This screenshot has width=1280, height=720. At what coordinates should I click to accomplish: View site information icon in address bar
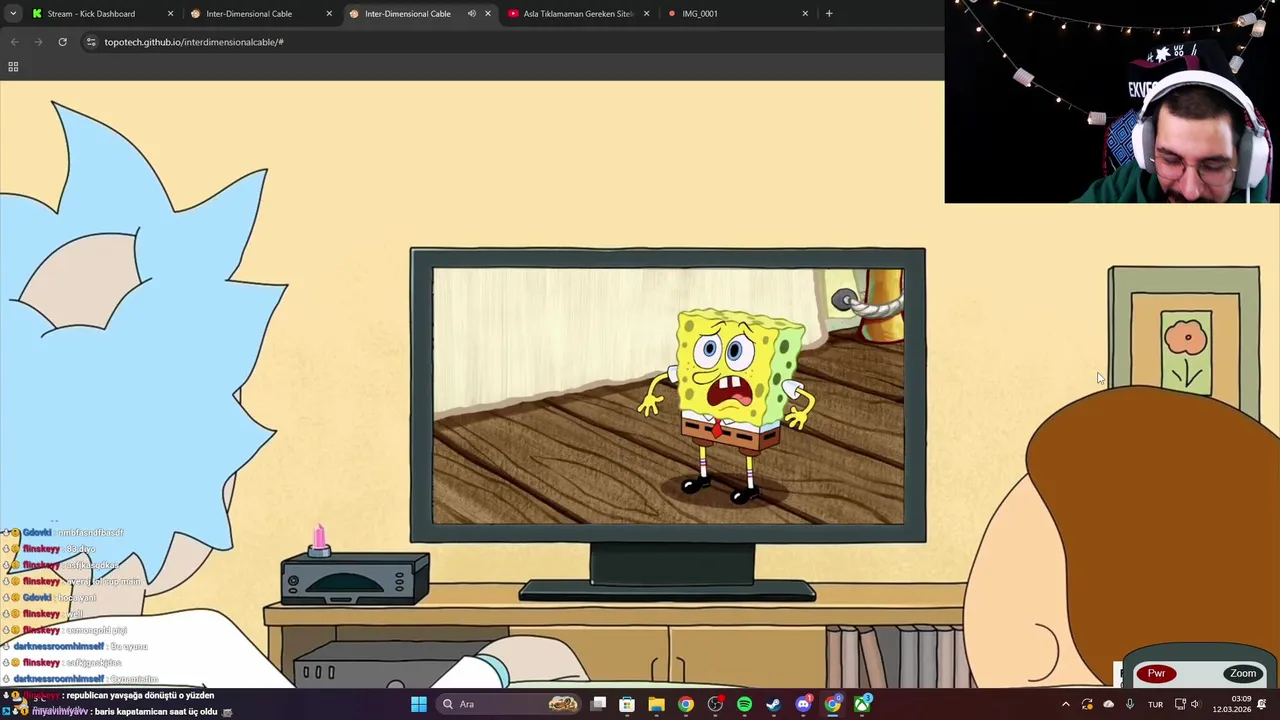[x=91, y=42]
